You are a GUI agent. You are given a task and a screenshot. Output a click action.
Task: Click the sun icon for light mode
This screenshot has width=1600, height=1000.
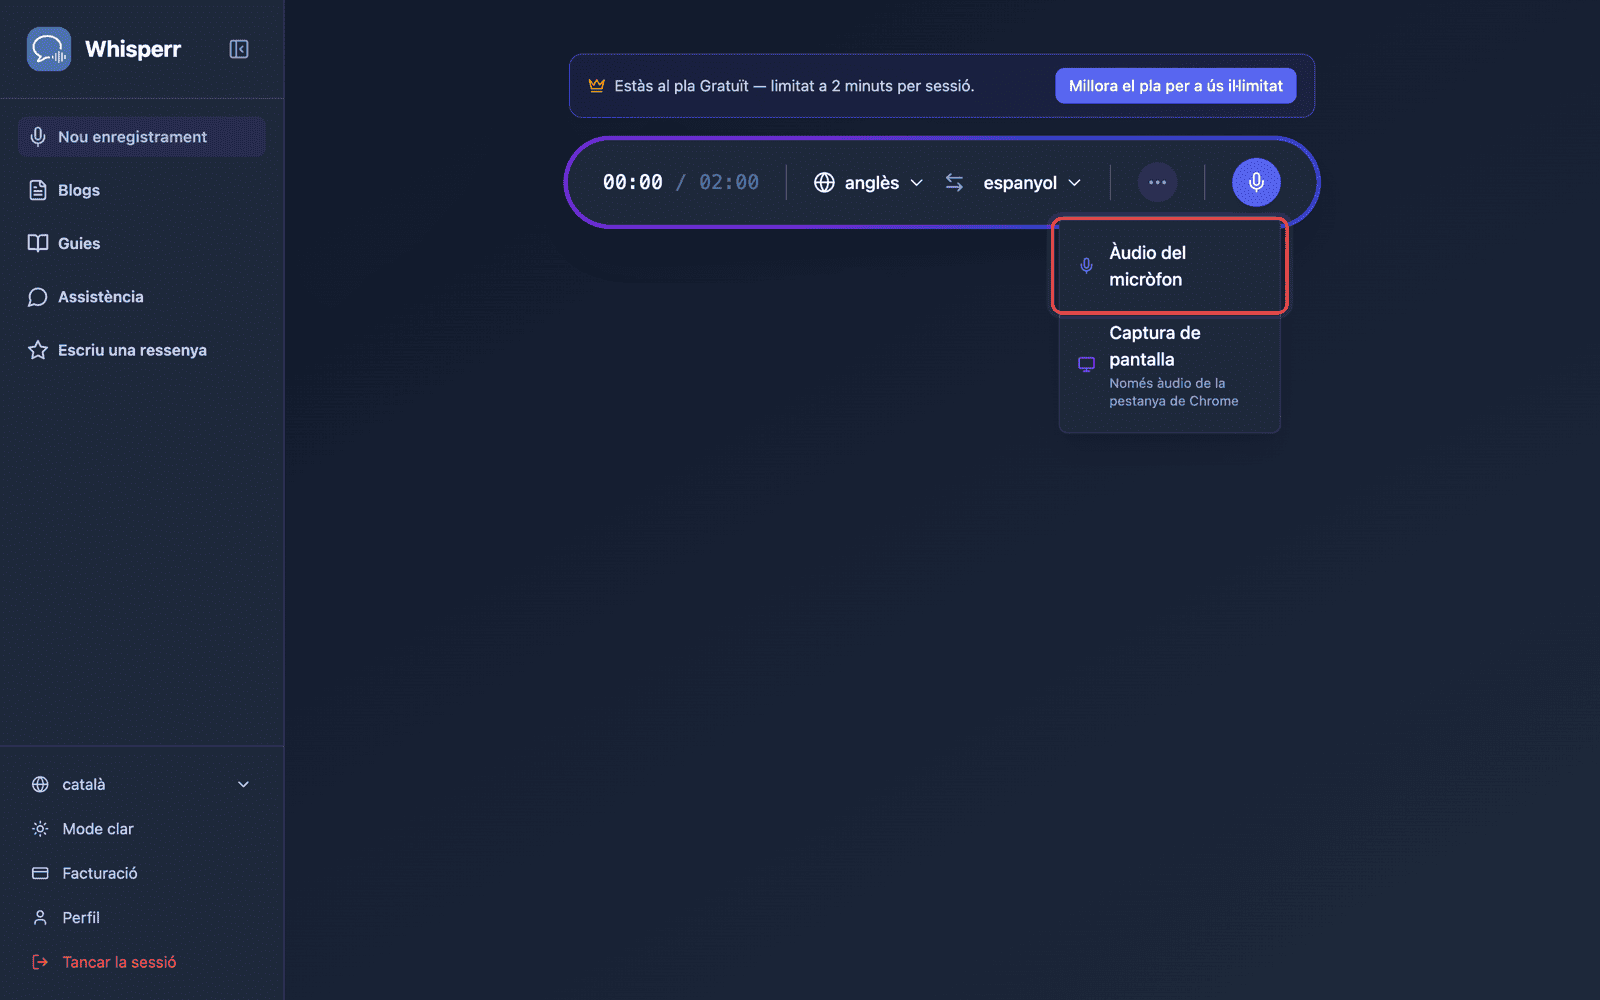(x=40, y=829)
